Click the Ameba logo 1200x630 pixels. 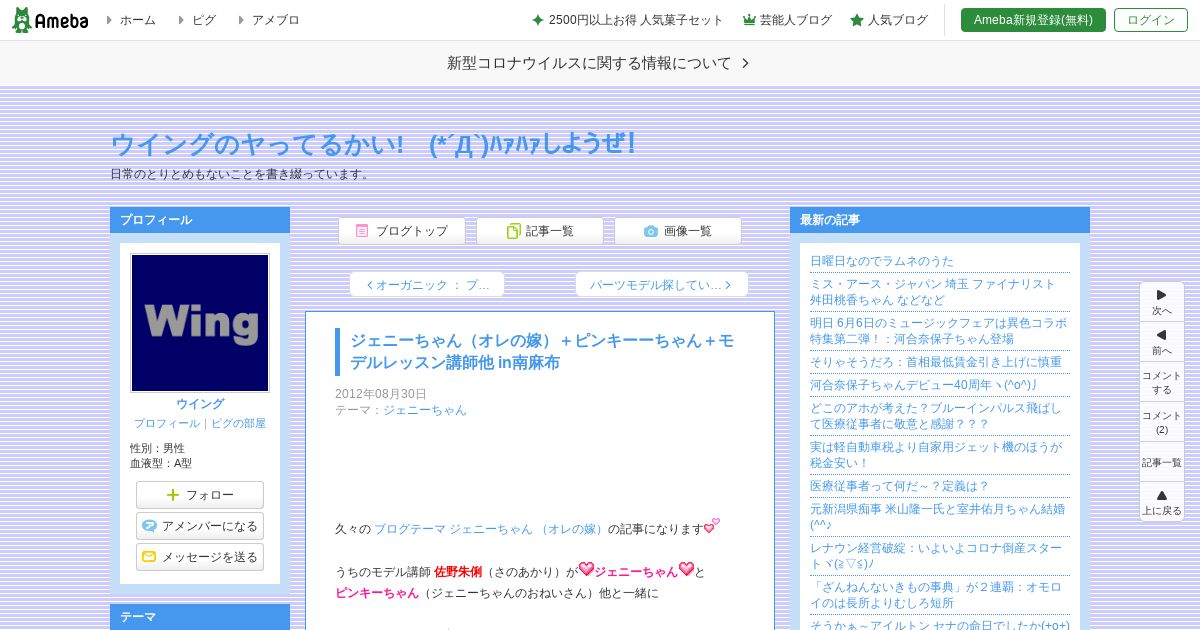50,20
